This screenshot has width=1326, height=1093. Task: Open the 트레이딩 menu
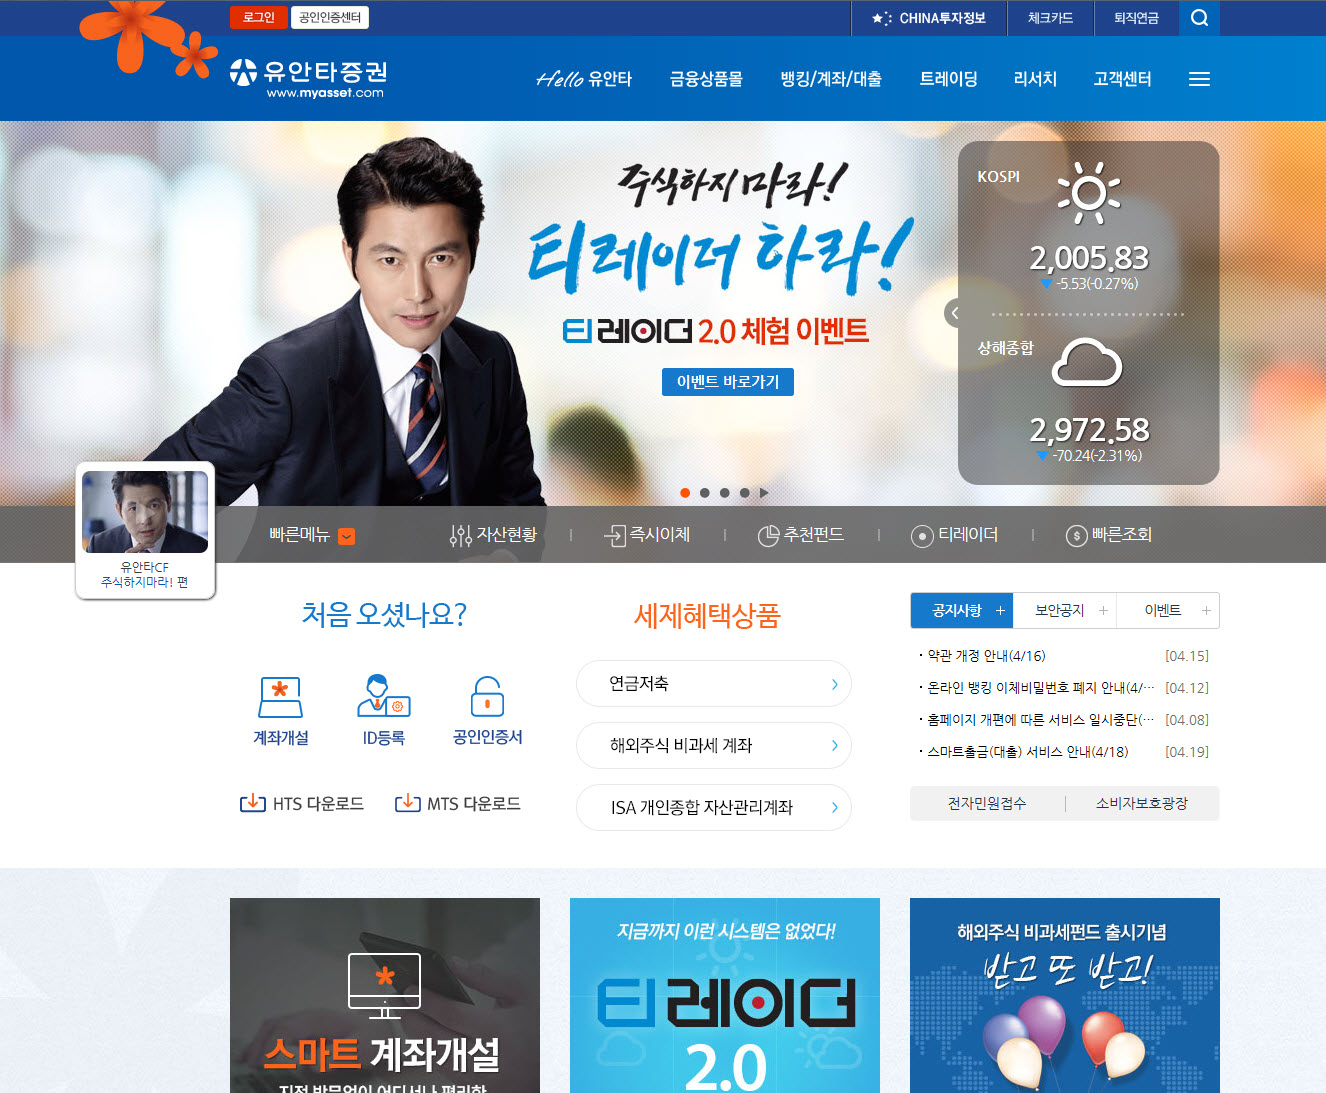(948, 79)
